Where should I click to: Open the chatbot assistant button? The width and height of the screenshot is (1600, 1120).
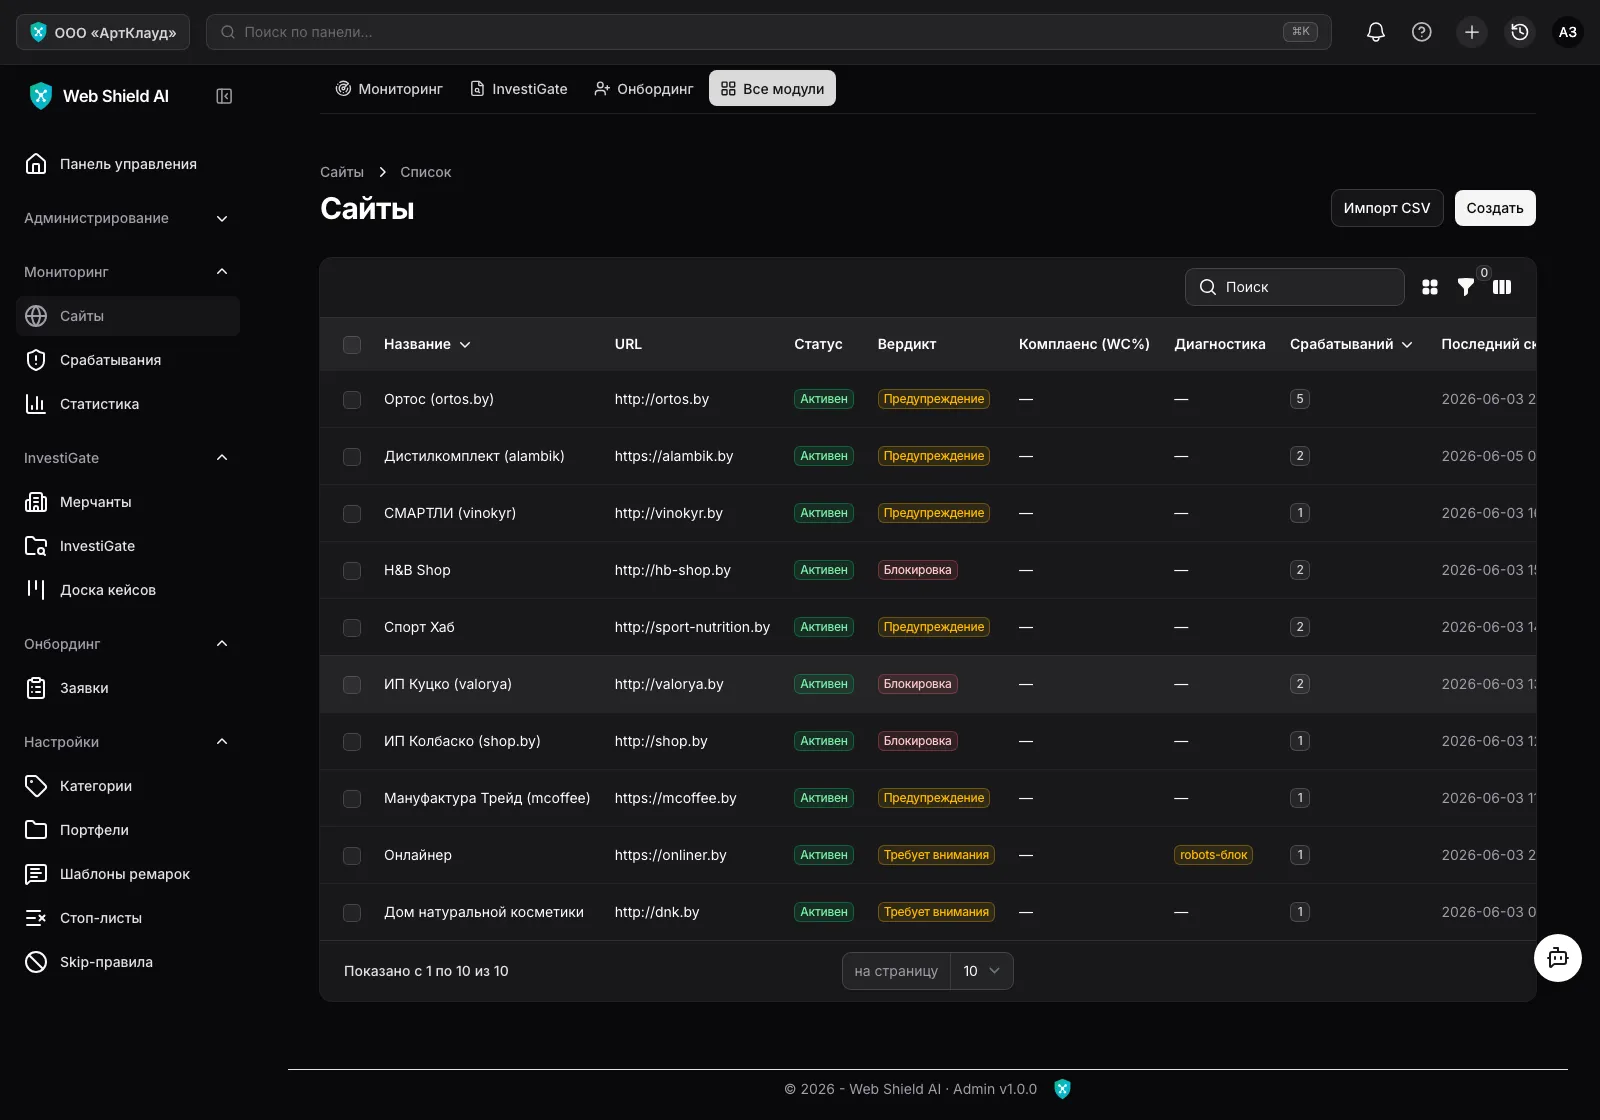pyautogui.click(x=1558, y=958)
